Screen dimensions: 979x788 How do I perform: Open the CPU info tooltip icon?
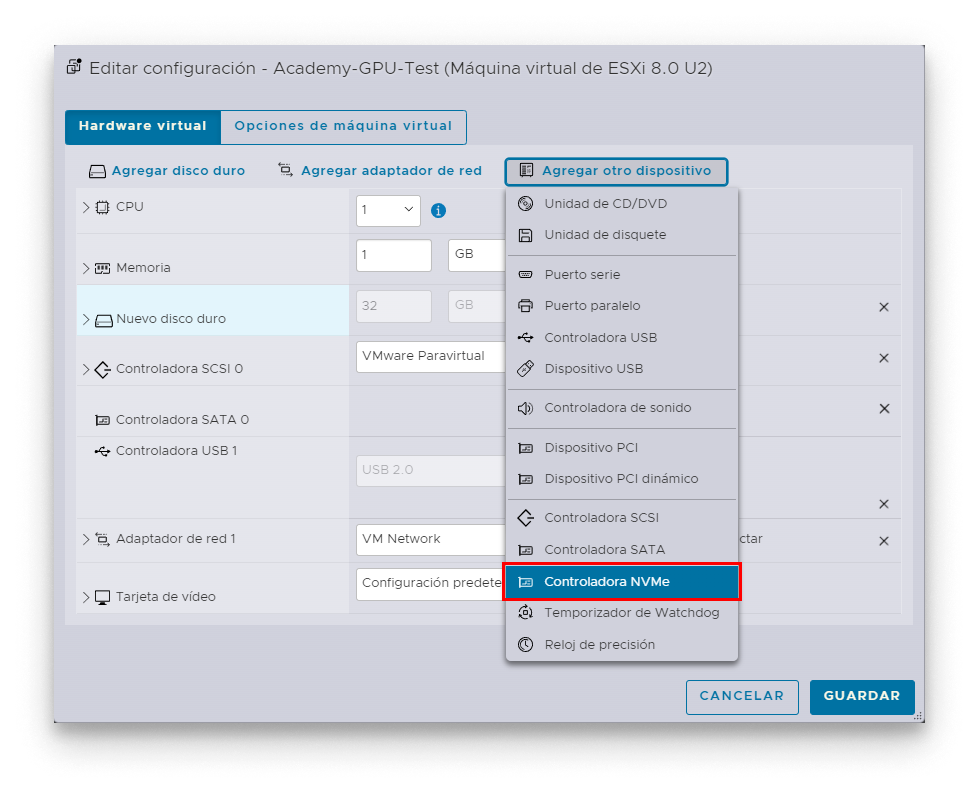[x=438, y=211]
